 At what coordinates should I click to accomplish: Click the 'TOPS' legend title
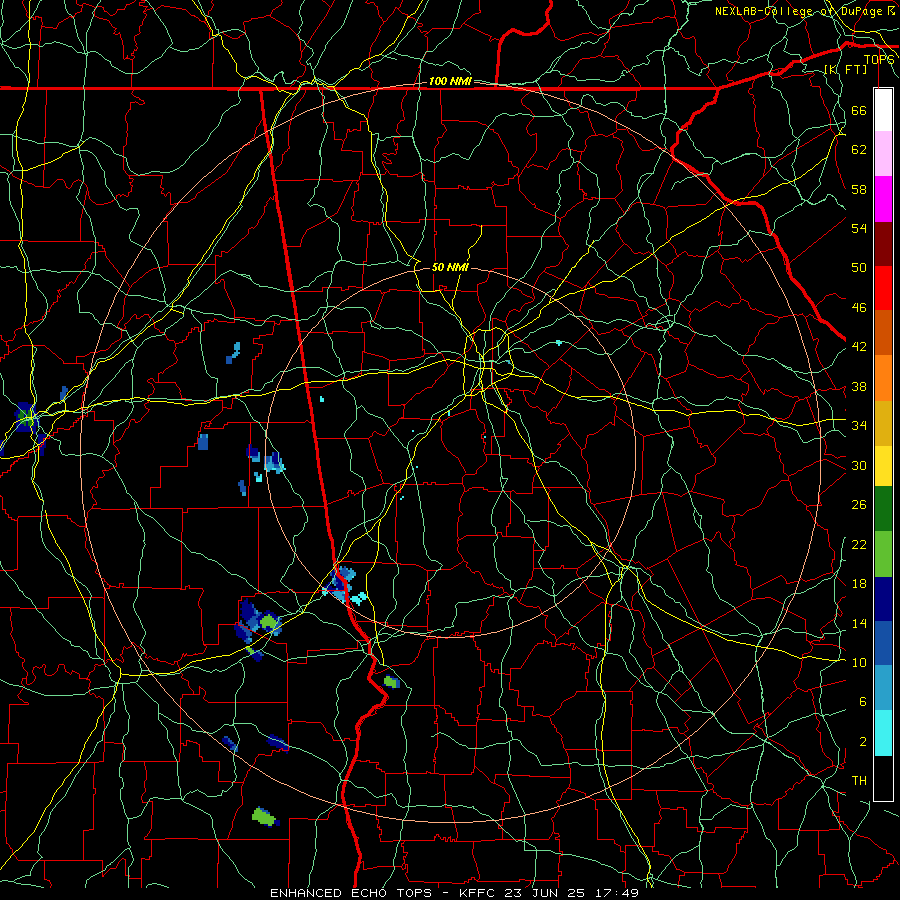[x=879, y=60]
